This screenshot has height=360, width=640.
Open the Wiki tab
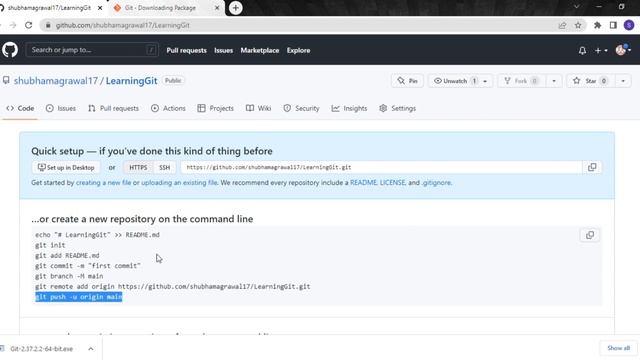(258, 108)
